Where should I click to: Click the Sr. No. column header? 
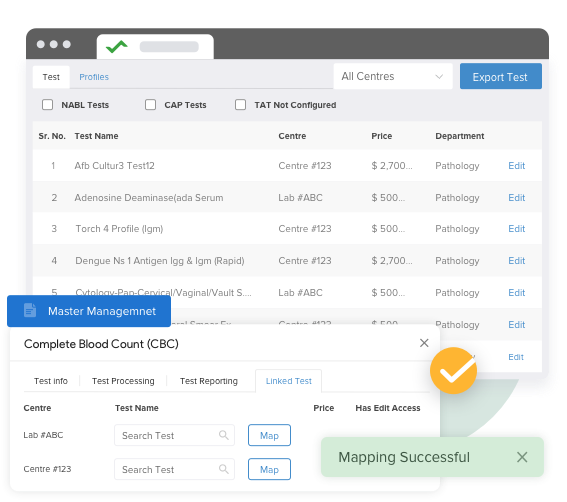click(52, 136)
